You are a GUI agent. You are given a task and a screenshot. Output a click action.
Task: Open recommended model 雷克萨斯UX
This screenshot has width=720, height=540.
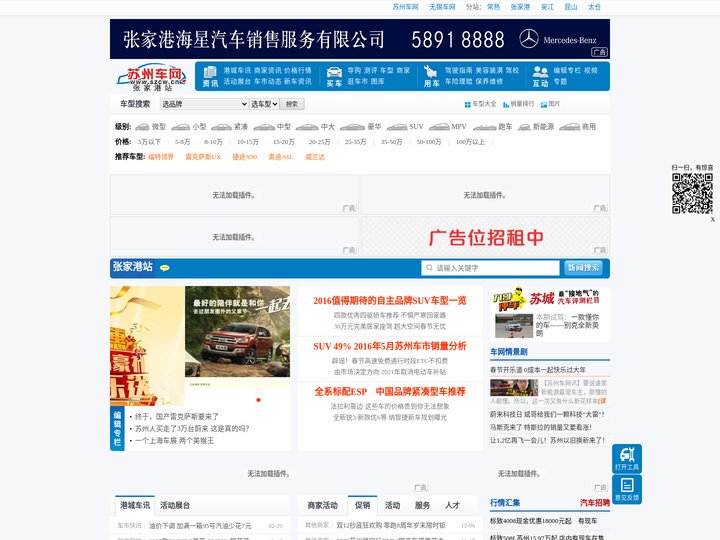[203, 157]
